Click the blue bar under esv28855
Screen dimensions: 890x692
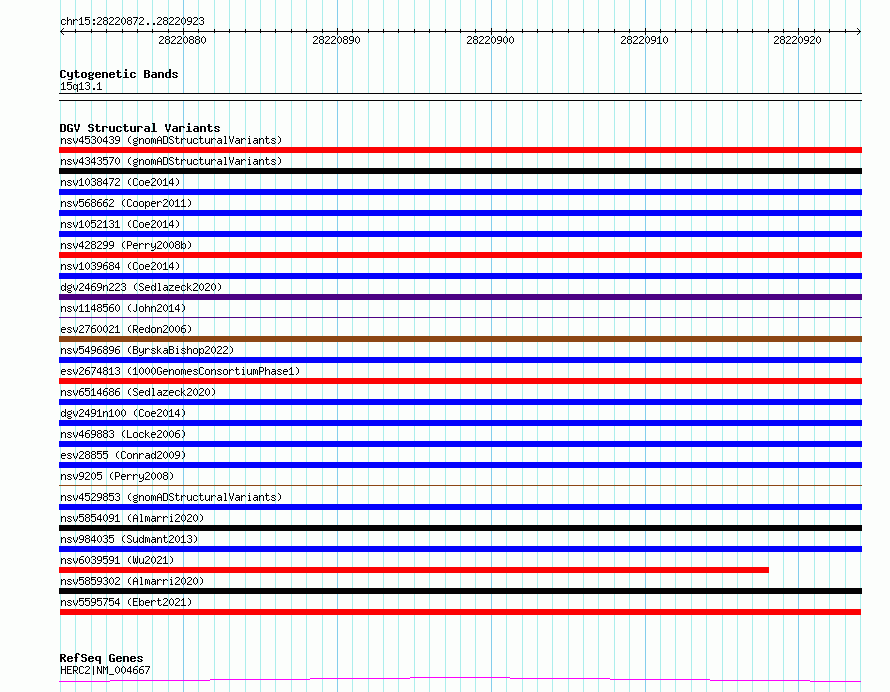point(460,465)
